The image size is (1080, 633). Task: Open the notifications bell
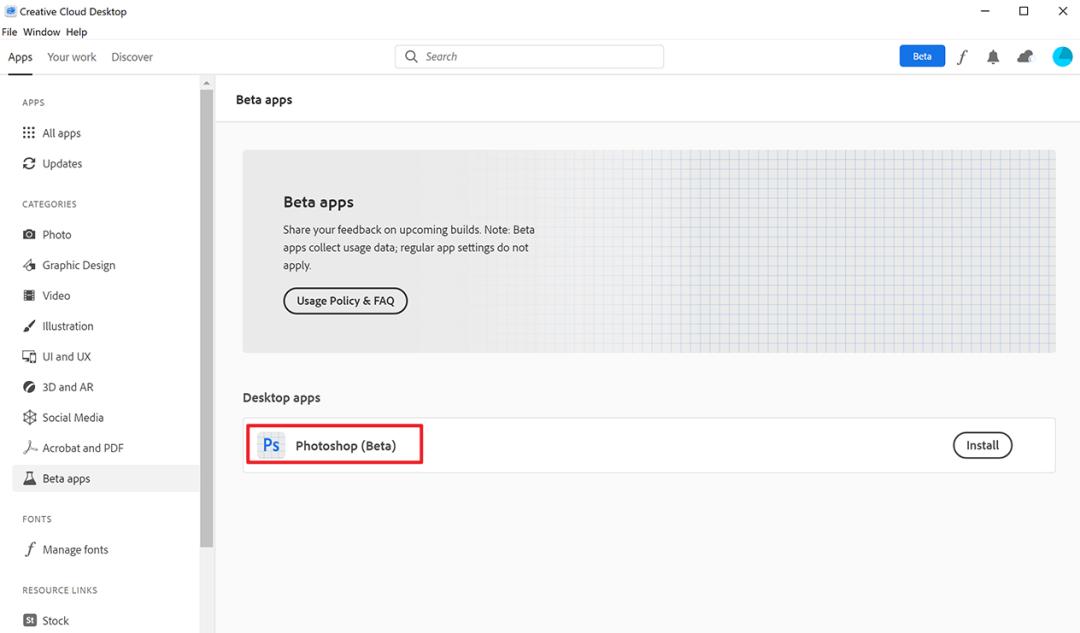click(993, 57)
